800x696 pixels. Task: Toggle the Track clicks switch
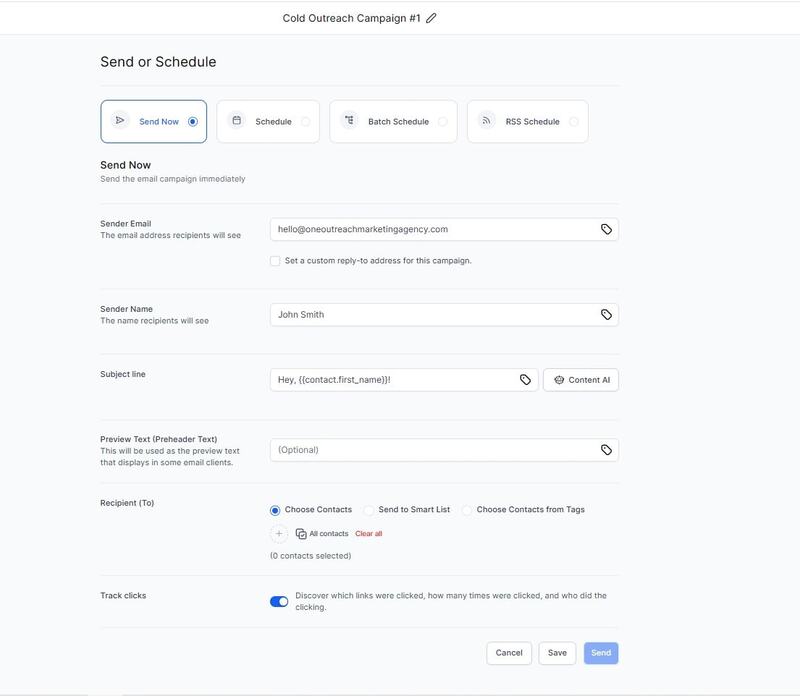[x=279, y=601]
